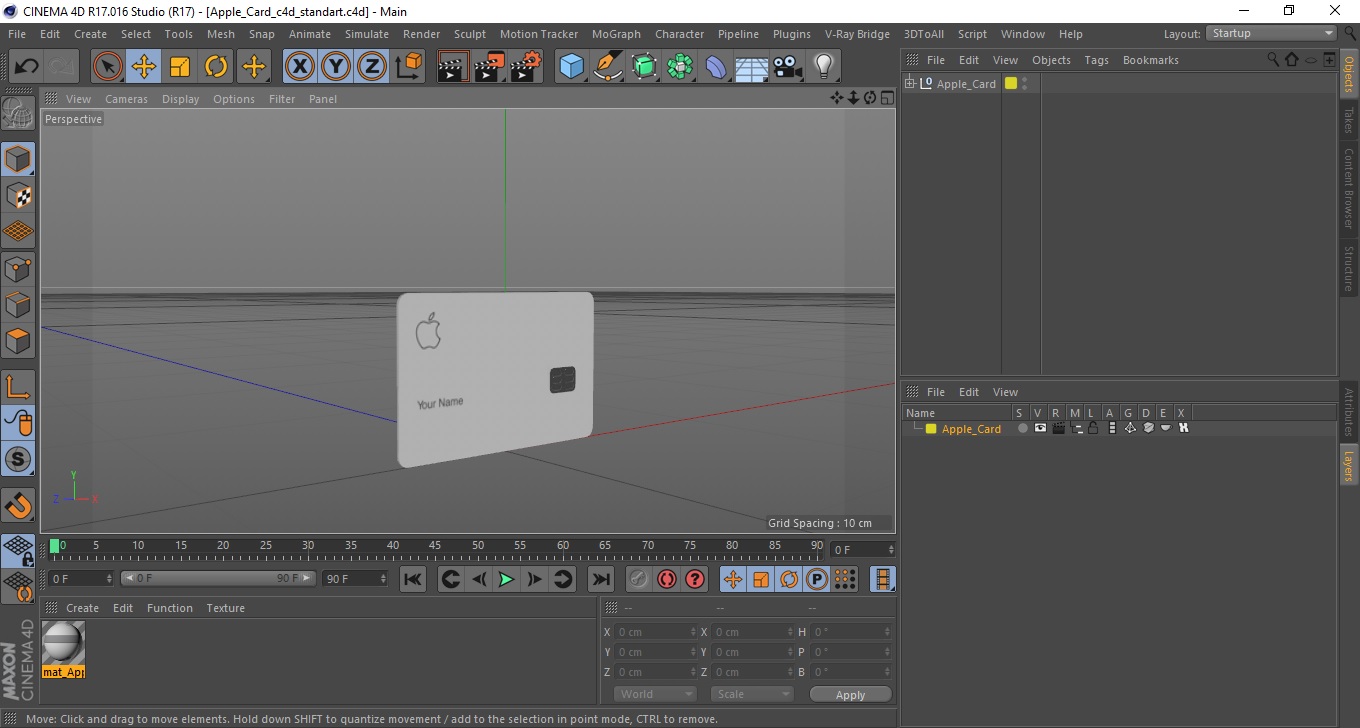Activate the Rotate tool
1360x728 pixels.
[216, 67]
